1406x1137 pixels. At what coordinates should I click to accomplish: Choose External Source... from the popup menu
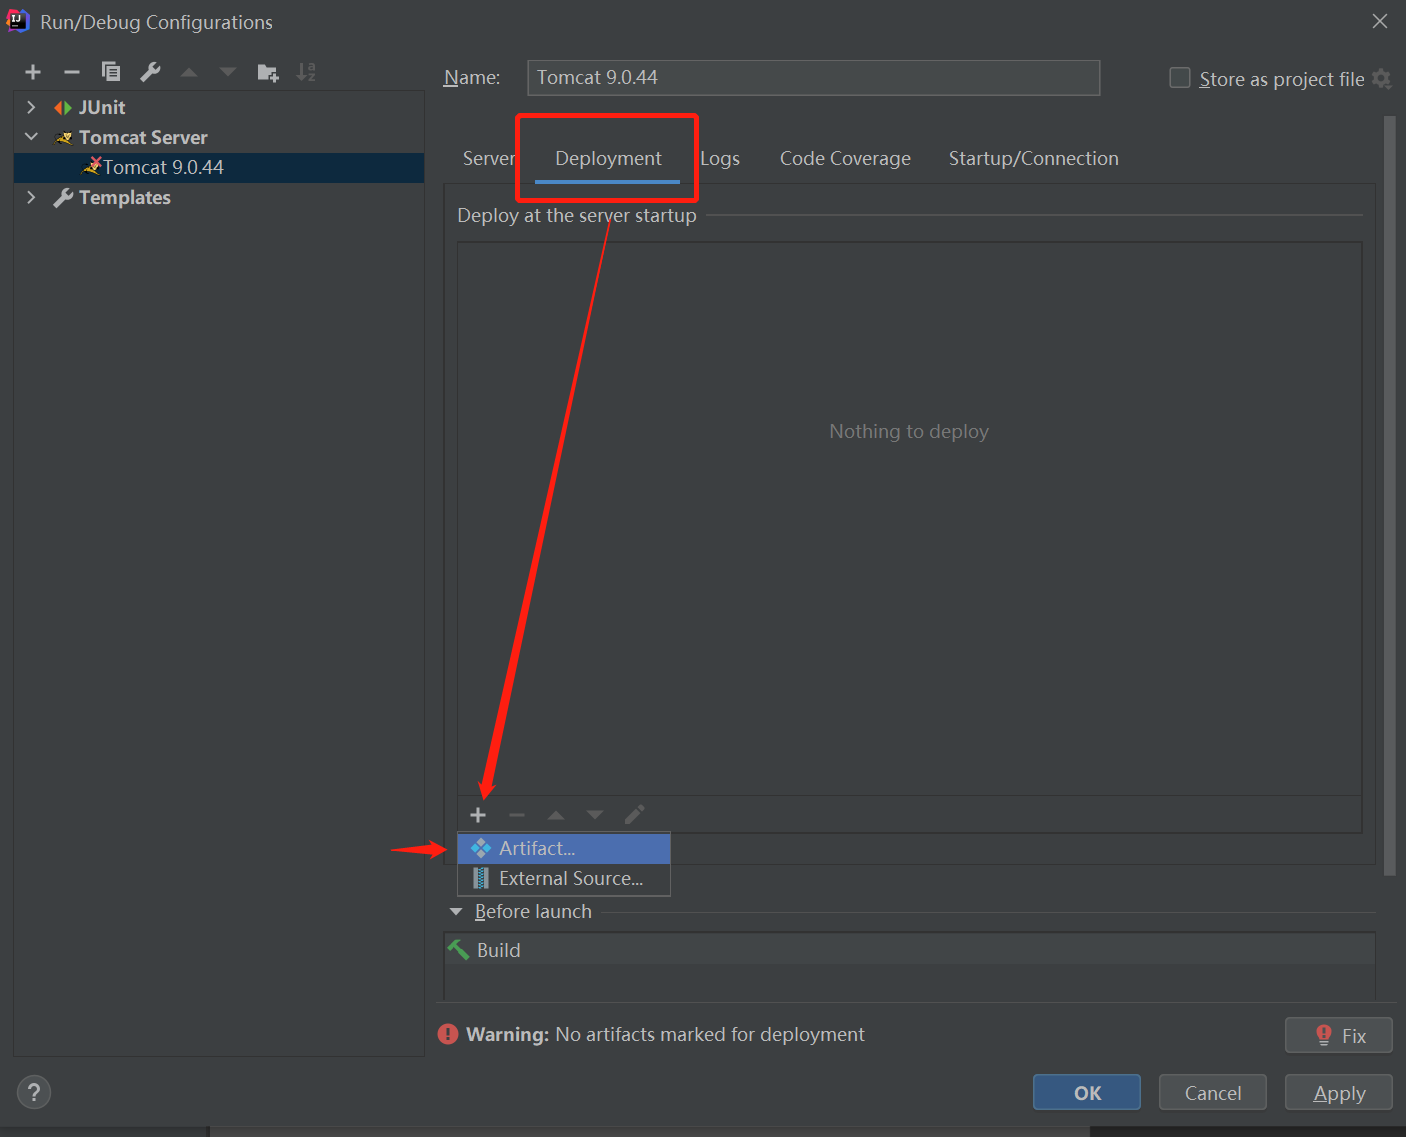(x=564, y=878)
